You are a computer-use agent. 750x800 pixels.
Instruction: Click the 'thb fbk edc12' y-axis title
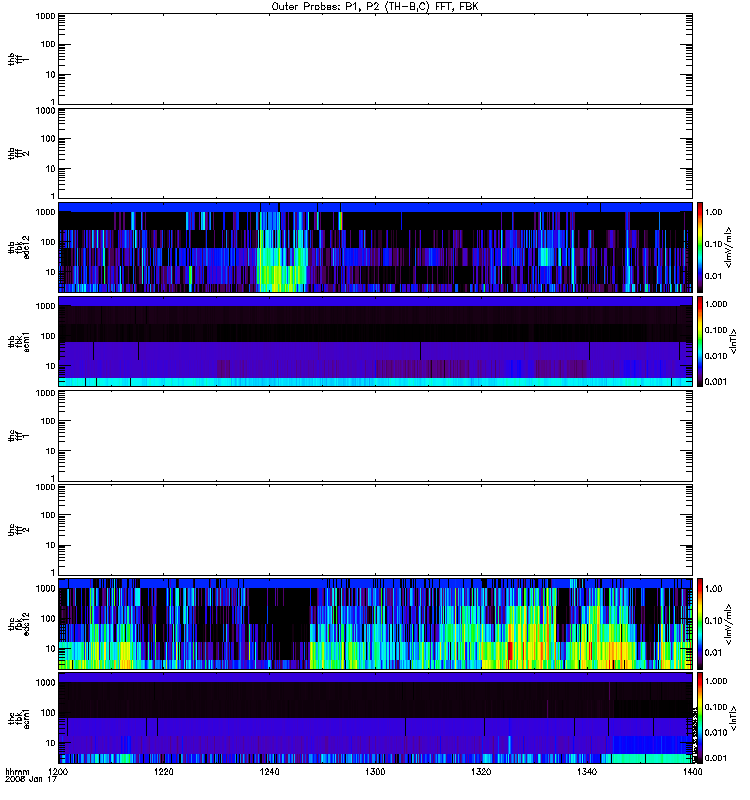point(19,247)
